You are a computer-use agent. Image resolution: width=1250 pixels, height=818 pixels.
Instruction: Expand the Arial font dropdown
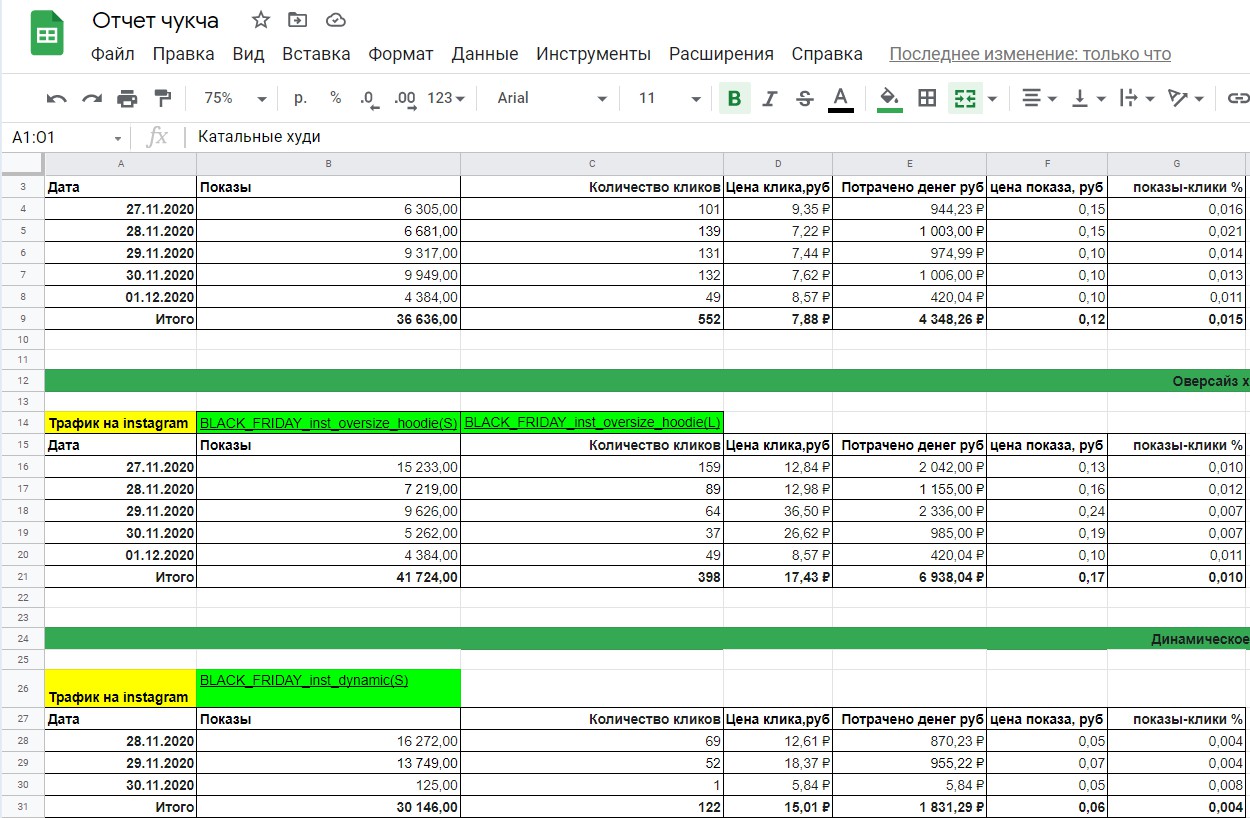tap(552, 98)
